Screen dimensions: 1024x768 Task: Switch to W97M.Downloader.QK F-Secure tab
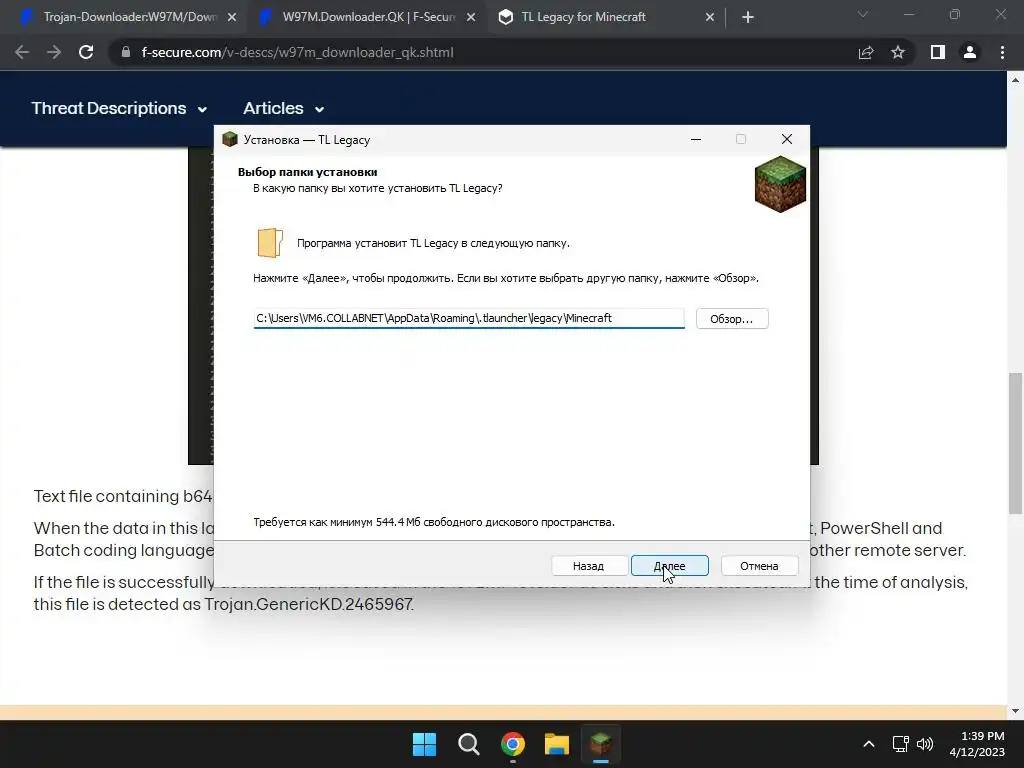click(x=366, y=17)
